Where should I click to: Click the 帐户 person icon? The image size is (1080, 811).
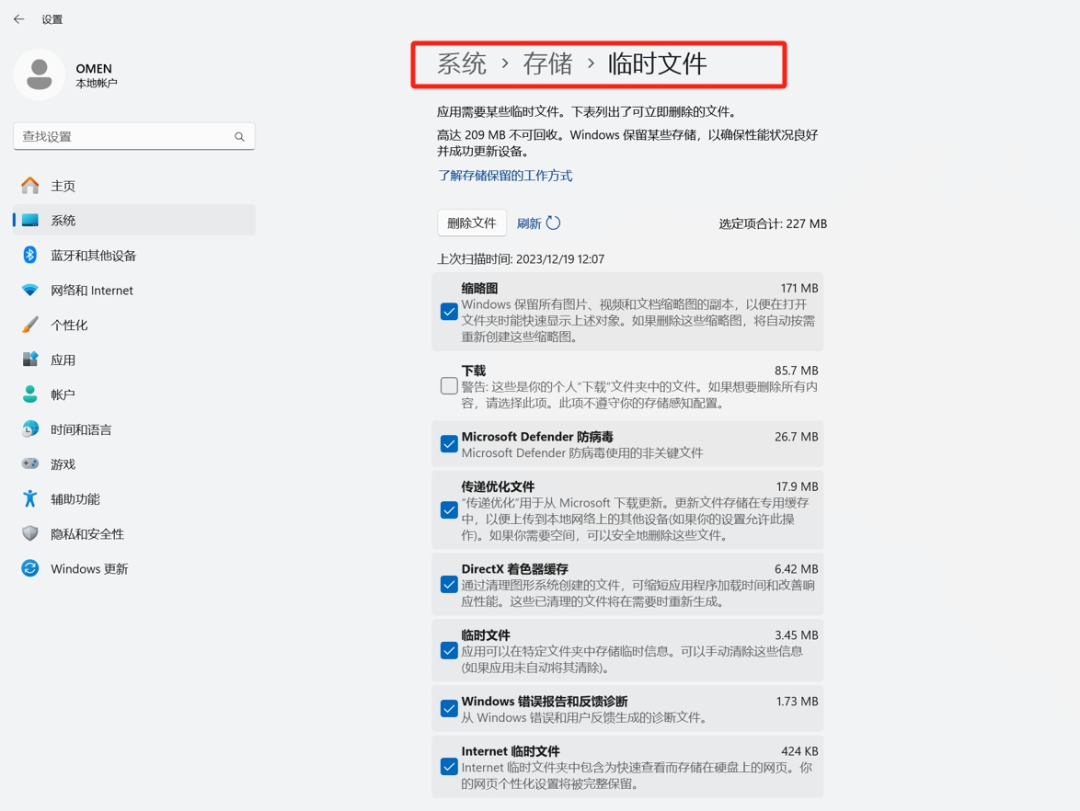point(30,394)
